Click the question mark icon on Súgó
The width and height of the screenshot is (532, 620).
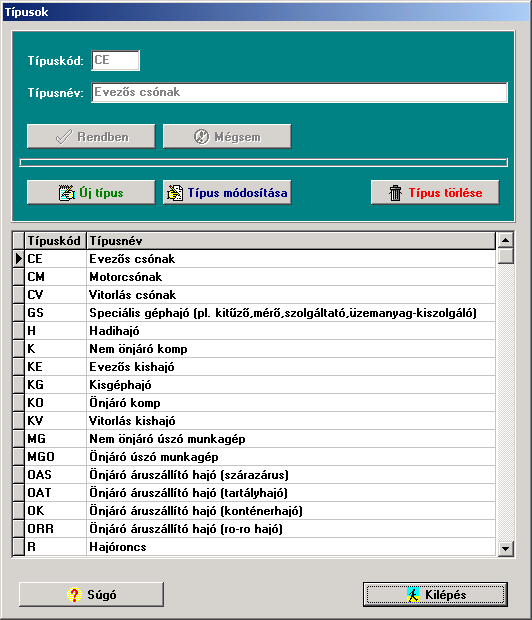(x=74, y=594)
